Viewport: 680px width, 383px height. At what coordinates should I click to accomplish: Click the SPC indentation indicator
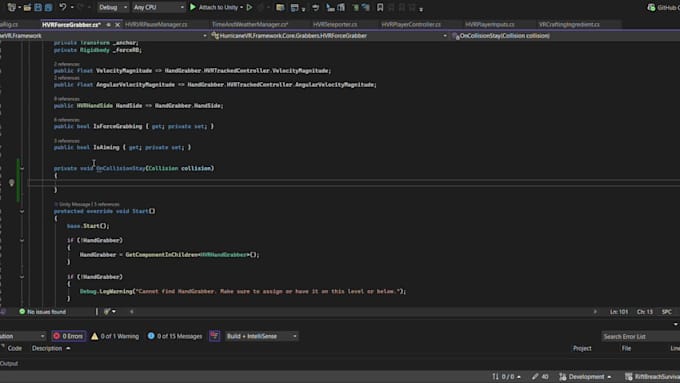(667, 312)
